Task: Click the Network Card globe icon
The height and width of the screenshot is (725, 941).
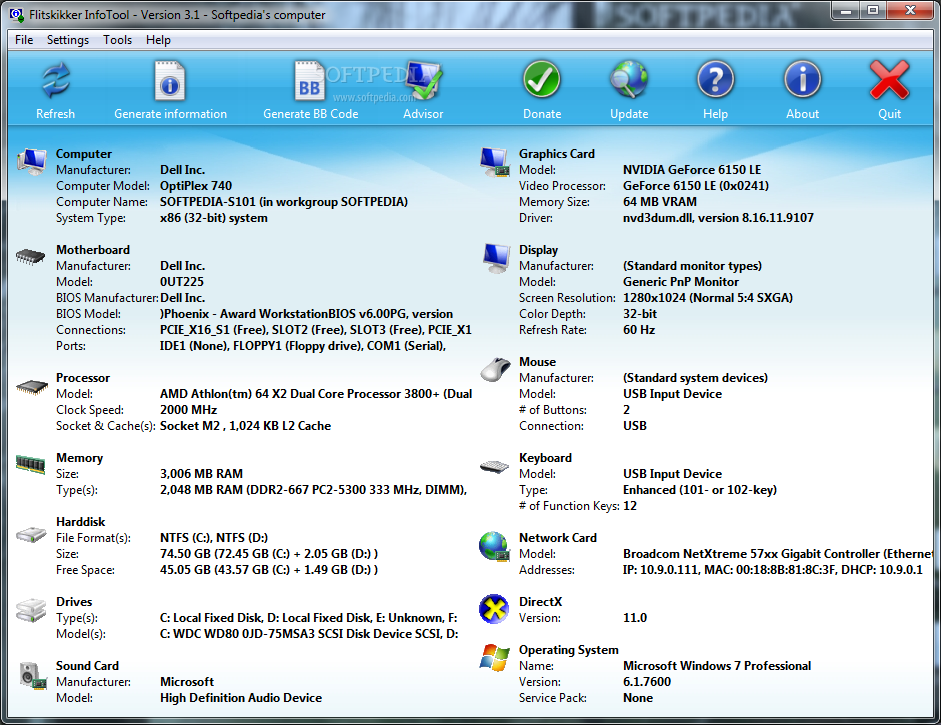Action: [x=495, y=547]
